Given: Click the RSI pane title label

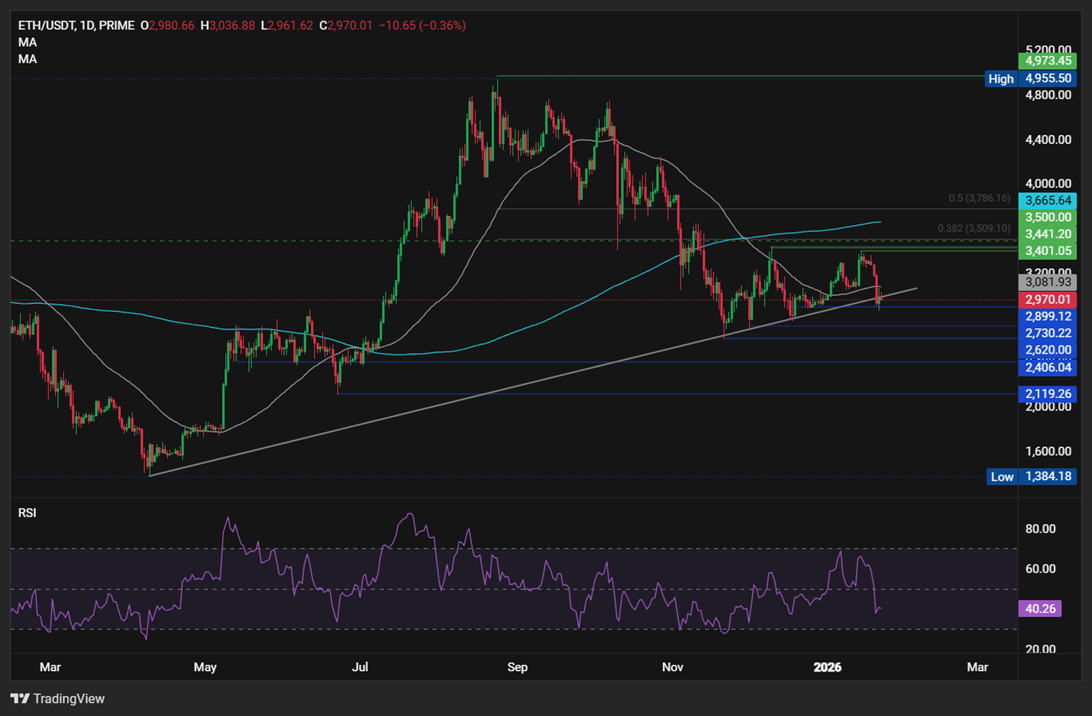Looking at the screenshot, I should click(26, 512).
